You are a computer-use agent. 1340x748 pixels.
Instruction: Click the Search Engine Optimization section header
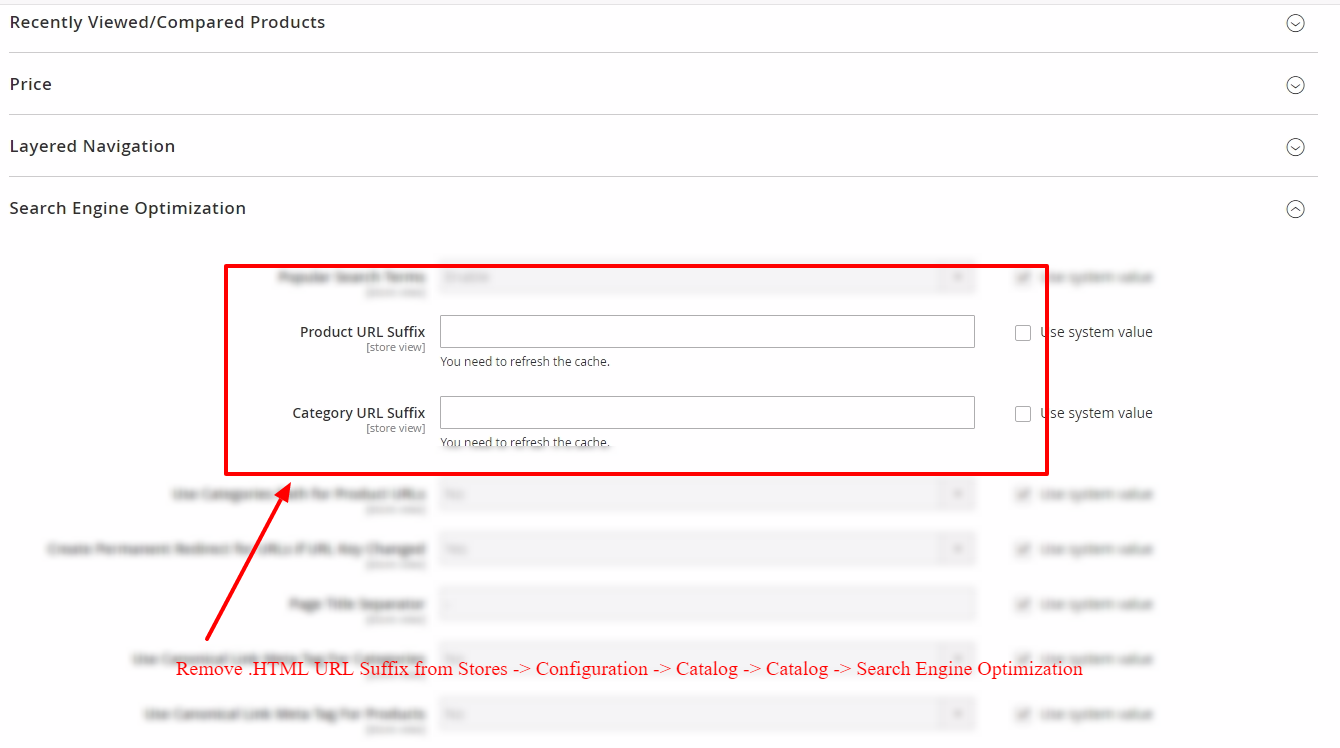[x=128, y=208]
